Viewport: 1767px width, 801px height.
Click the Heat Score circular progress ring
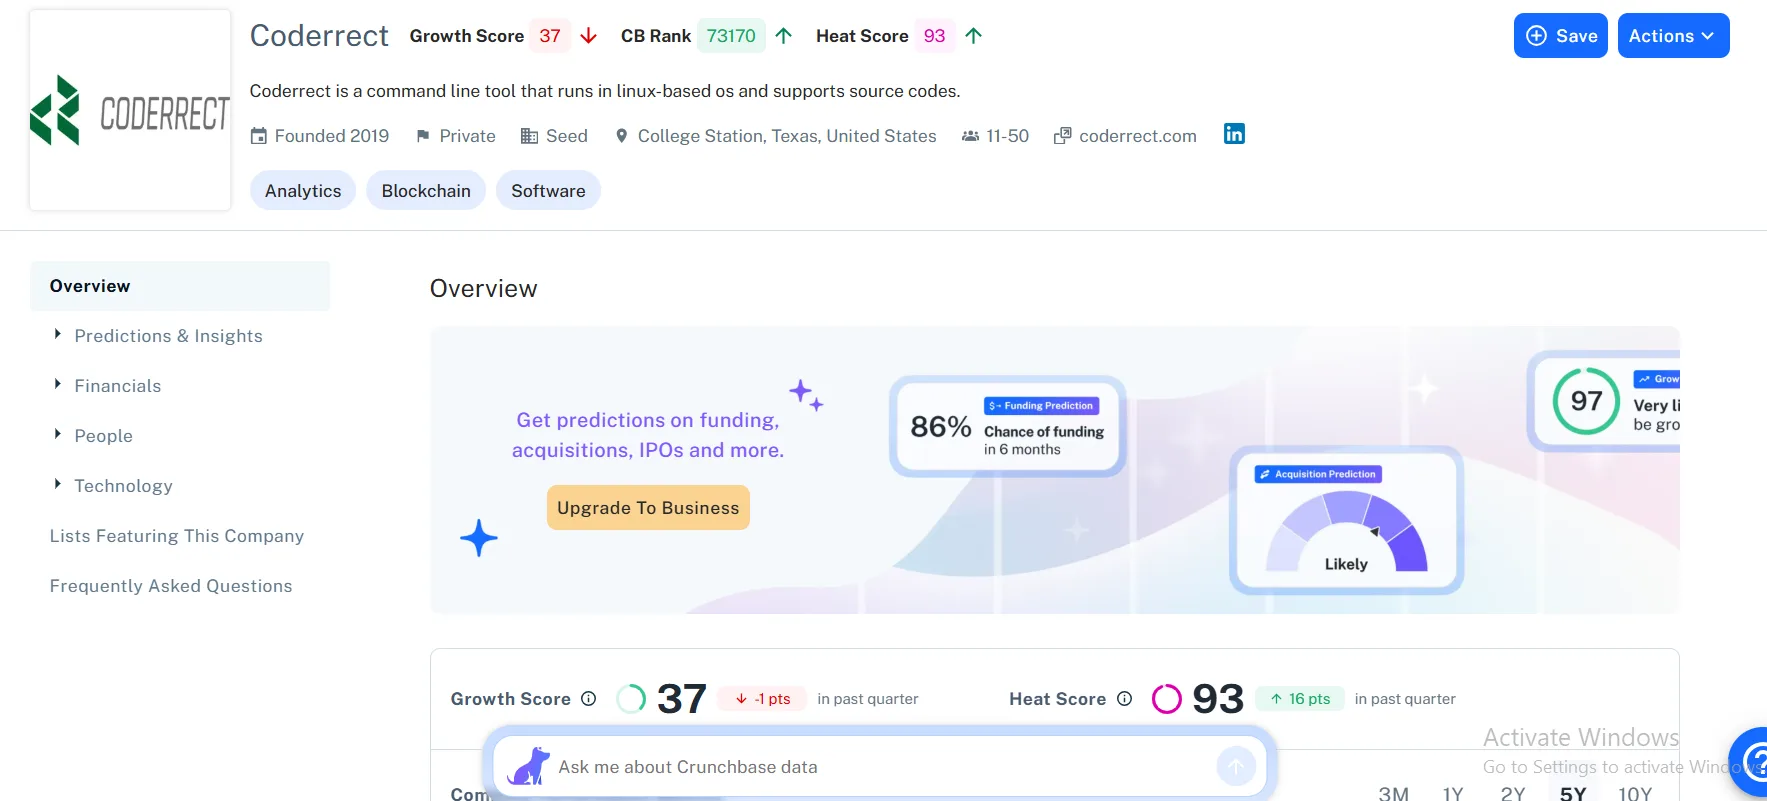(1167, 699)
